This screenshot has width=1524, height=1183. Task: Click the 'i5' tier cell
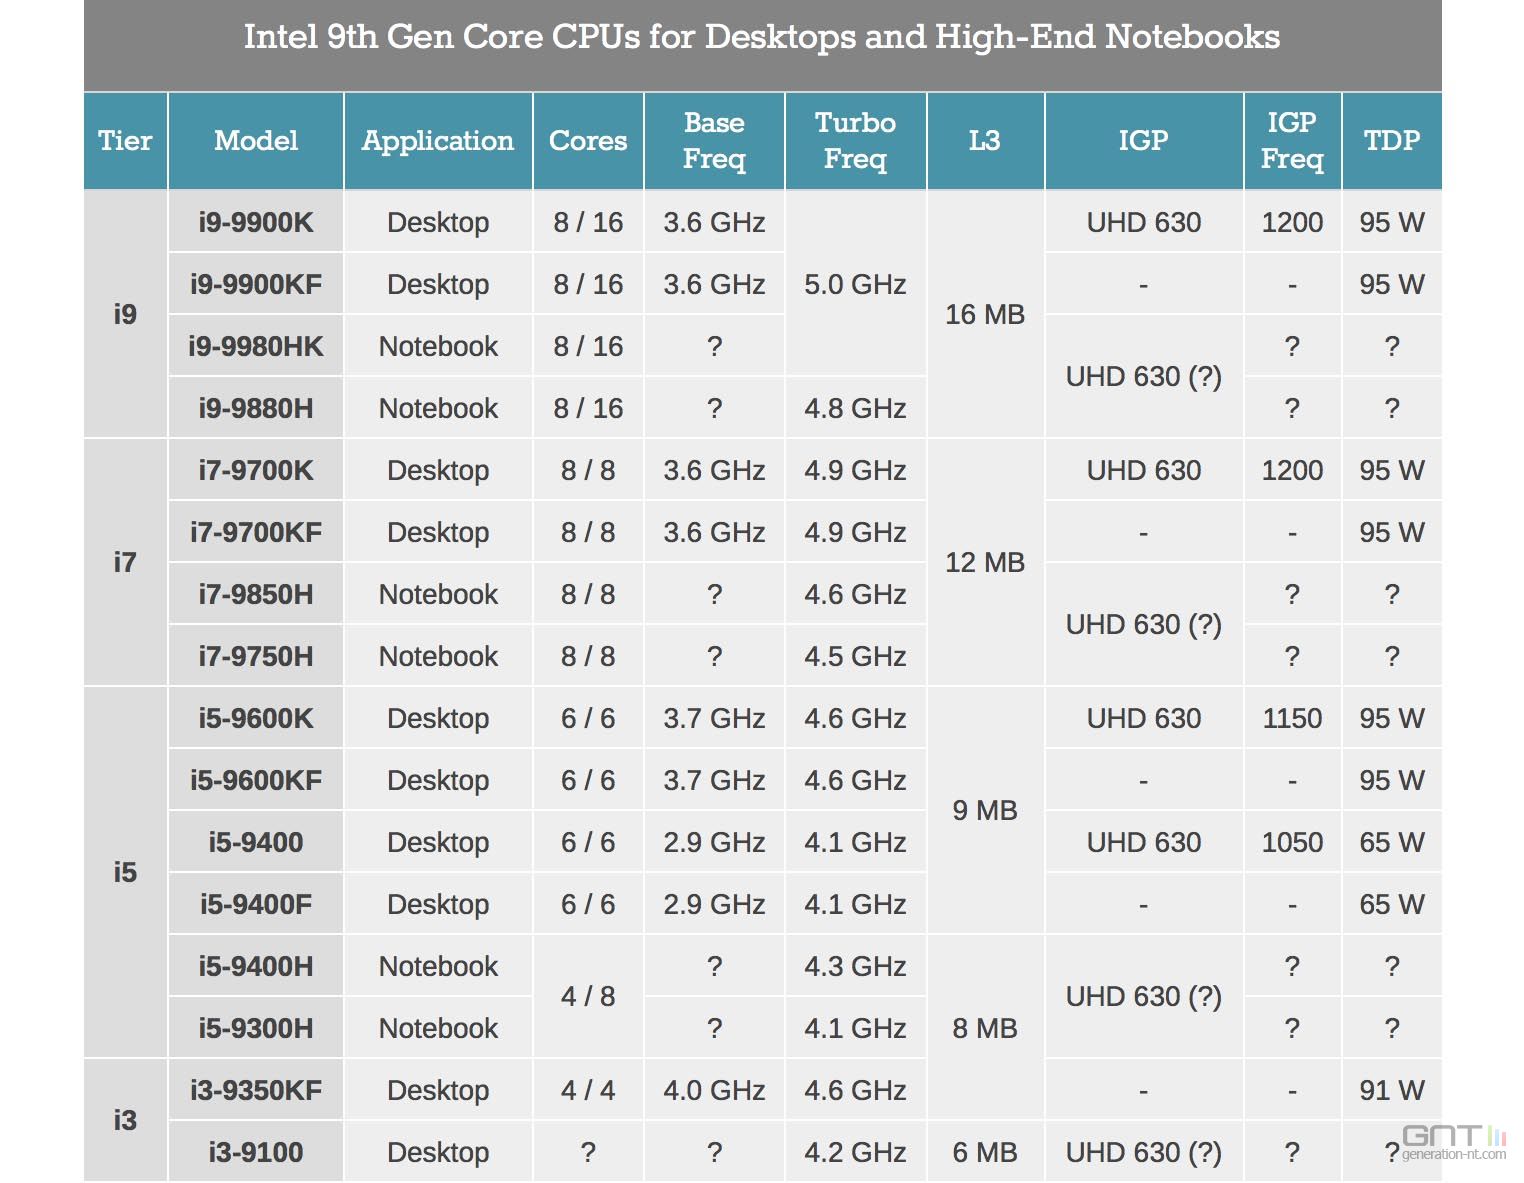125,872
